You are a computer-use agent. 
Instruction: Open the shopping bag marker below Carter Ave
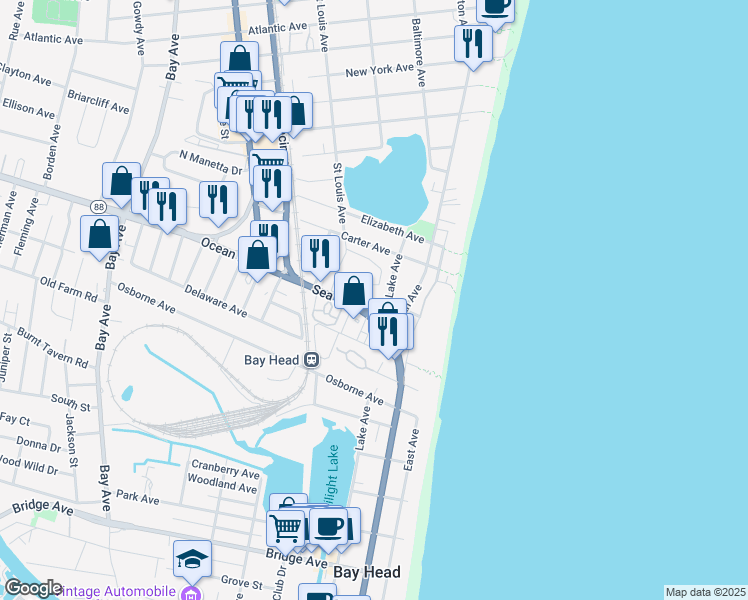point(353,291)
